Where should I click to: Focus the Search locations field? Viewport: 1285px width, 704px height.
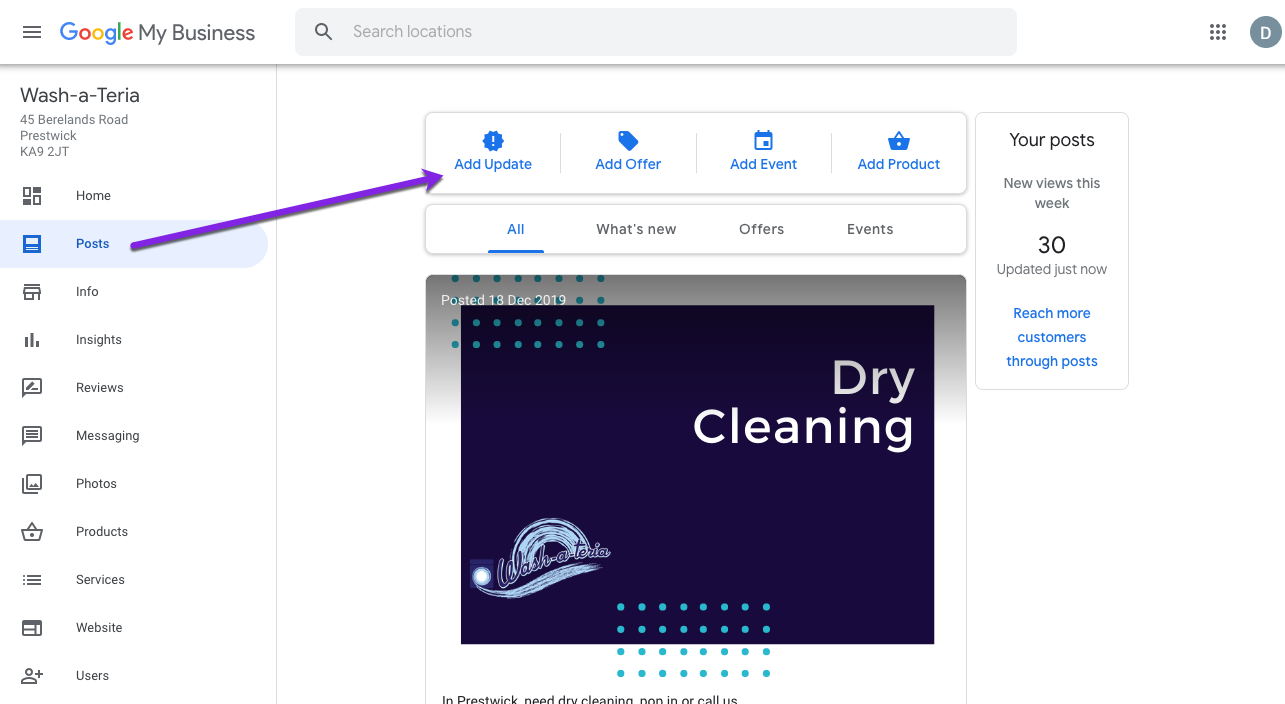pos(656,32)
